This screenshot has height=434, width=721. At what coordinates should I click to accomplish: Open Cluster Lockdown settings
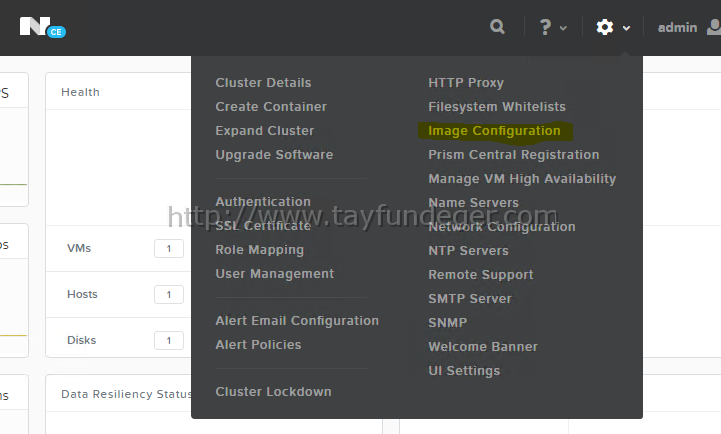coord(273,392)
